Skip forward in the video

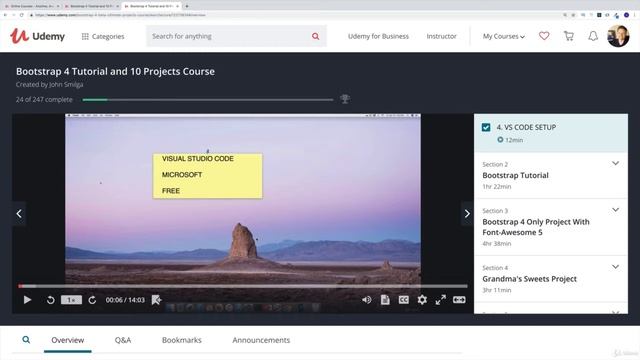pyautogui.click(x=92, y=300)
